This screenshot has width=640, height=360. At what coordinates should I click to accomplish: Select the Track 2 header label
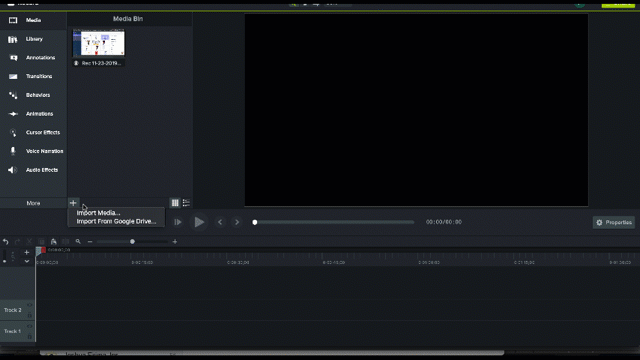pos(13,310)
